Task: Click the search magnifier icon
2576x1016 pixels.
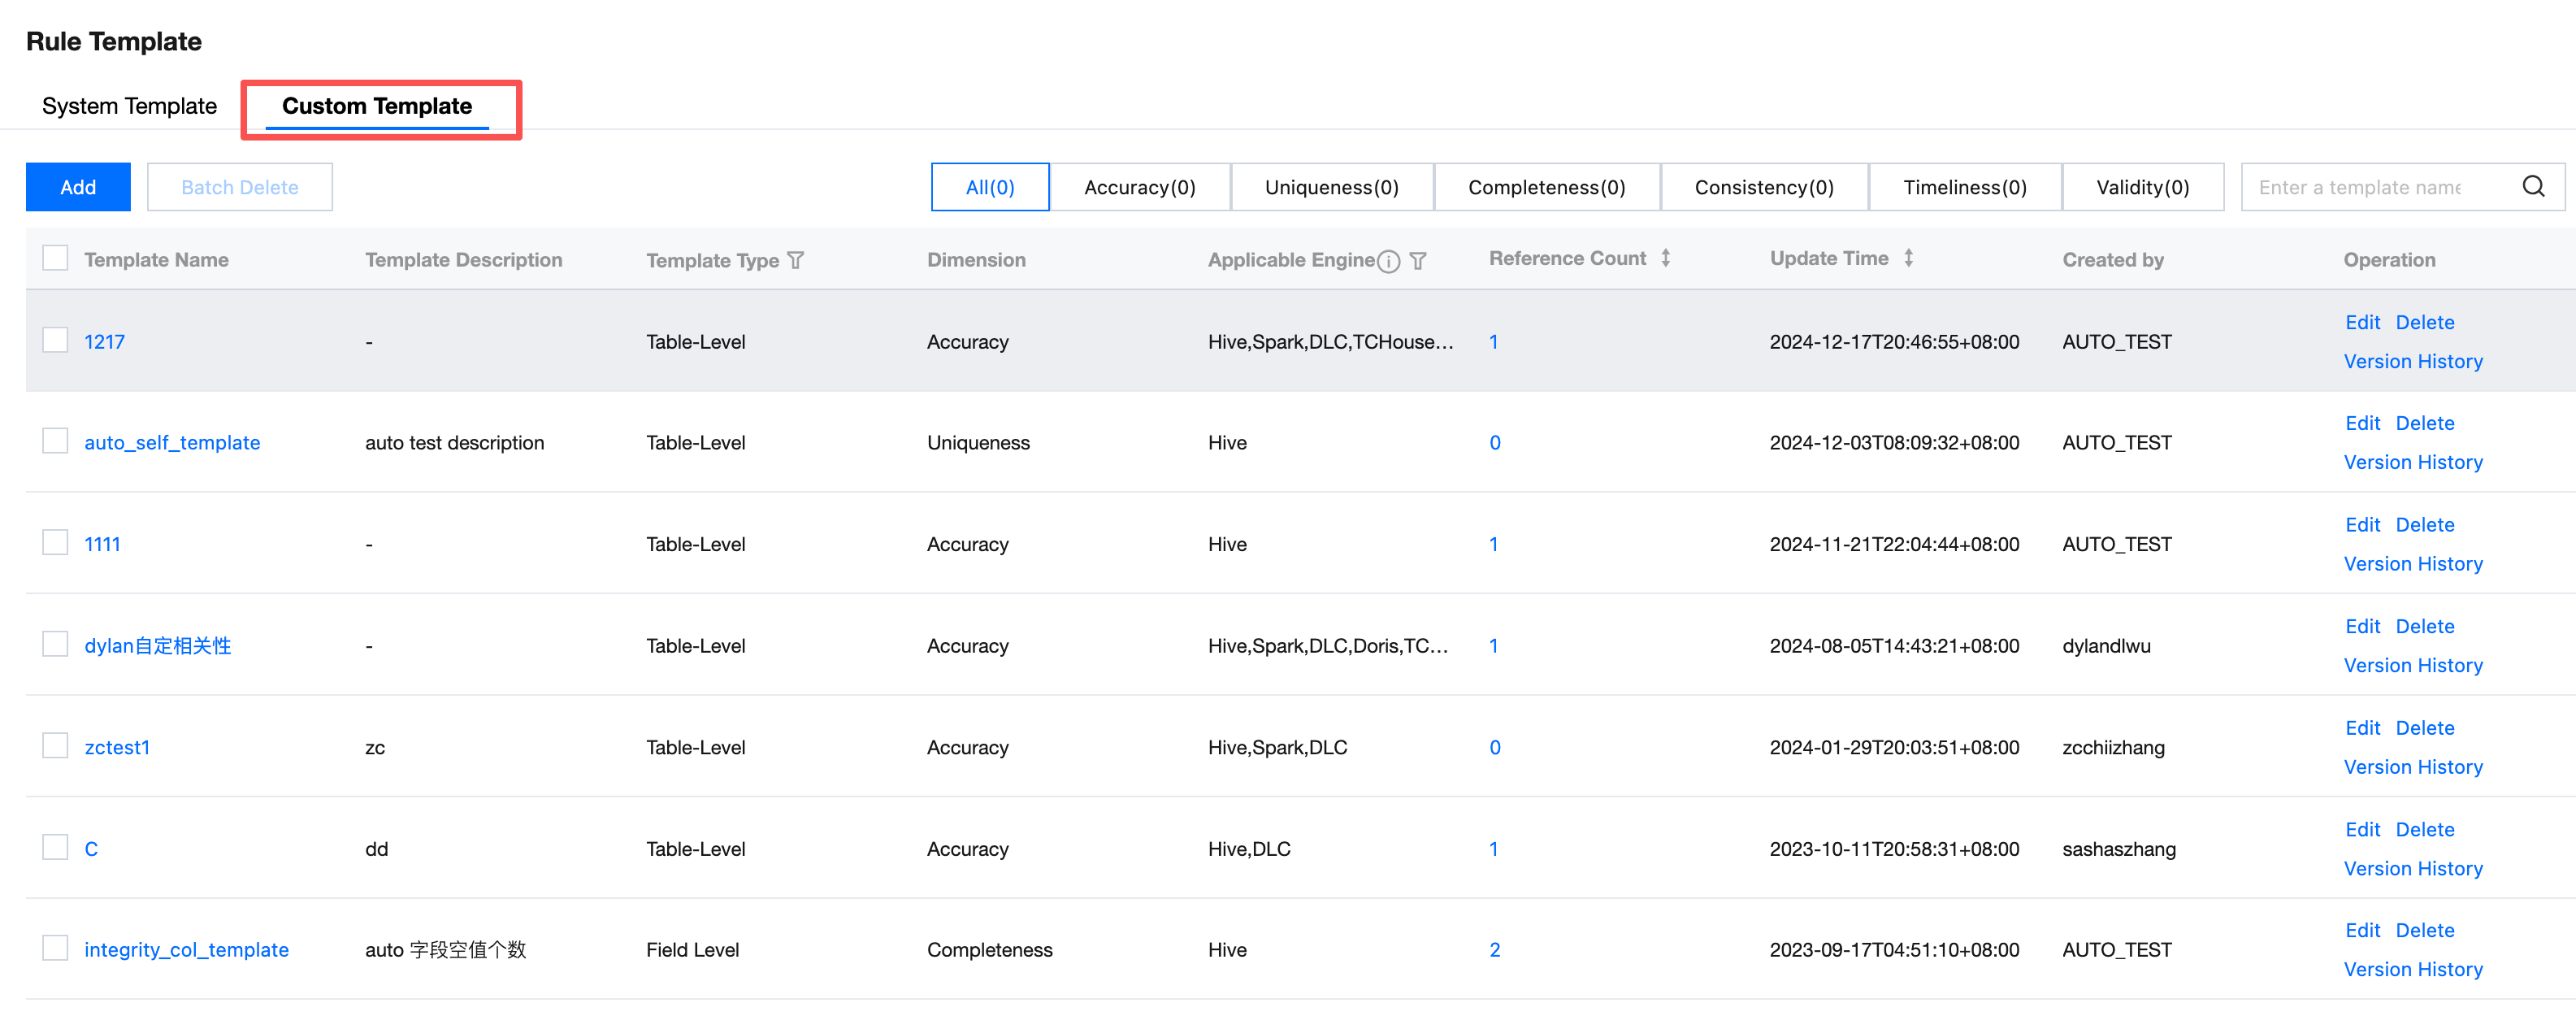Action: pyautogui.click(x=2533, y=187)
